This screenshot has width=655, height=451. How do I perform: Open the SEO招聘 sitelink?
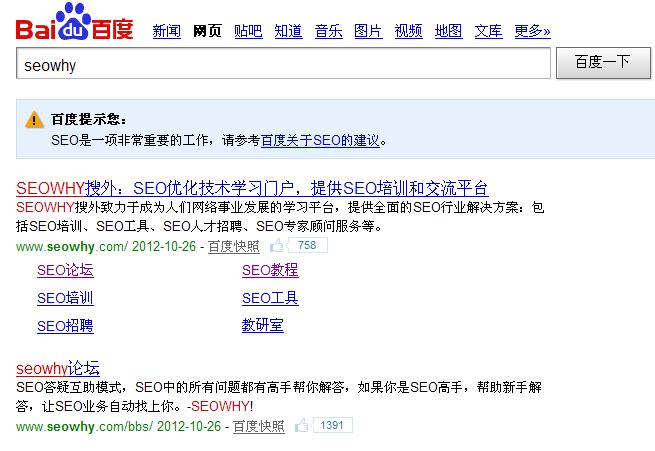coord(65,326)
